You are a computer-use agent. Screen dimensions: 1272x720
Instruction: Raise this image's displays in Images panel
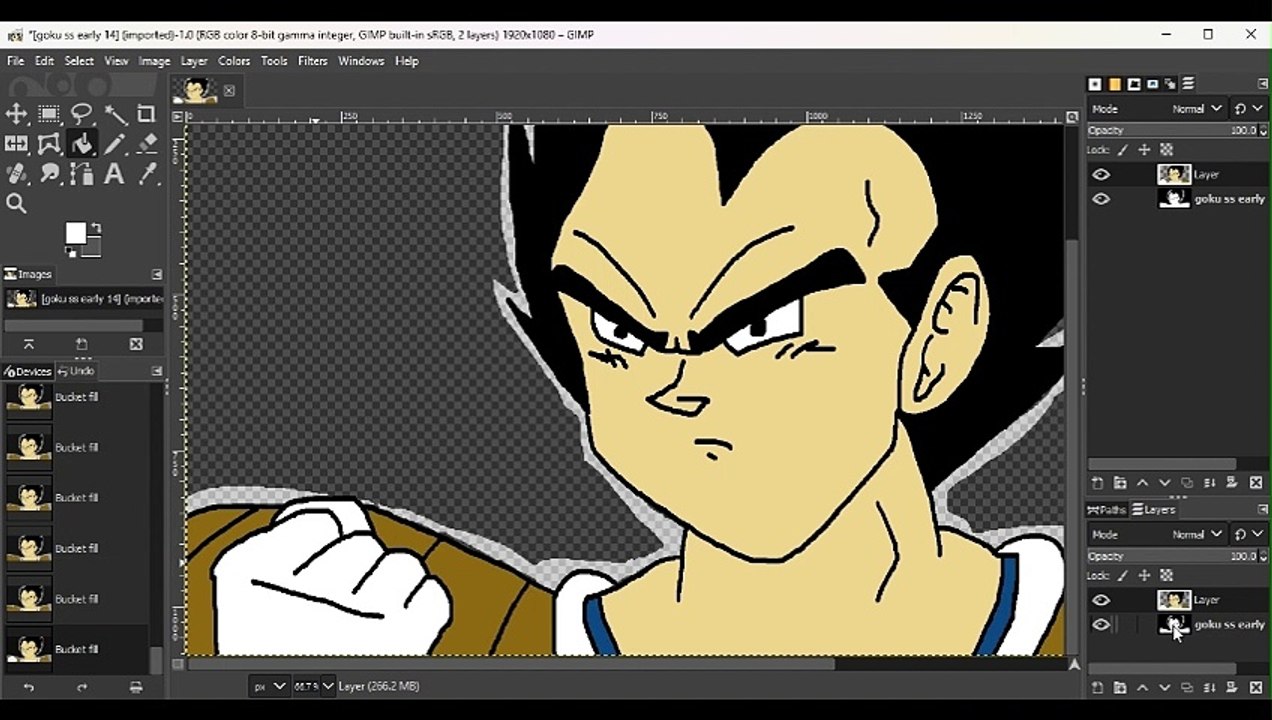pos(28,344)
